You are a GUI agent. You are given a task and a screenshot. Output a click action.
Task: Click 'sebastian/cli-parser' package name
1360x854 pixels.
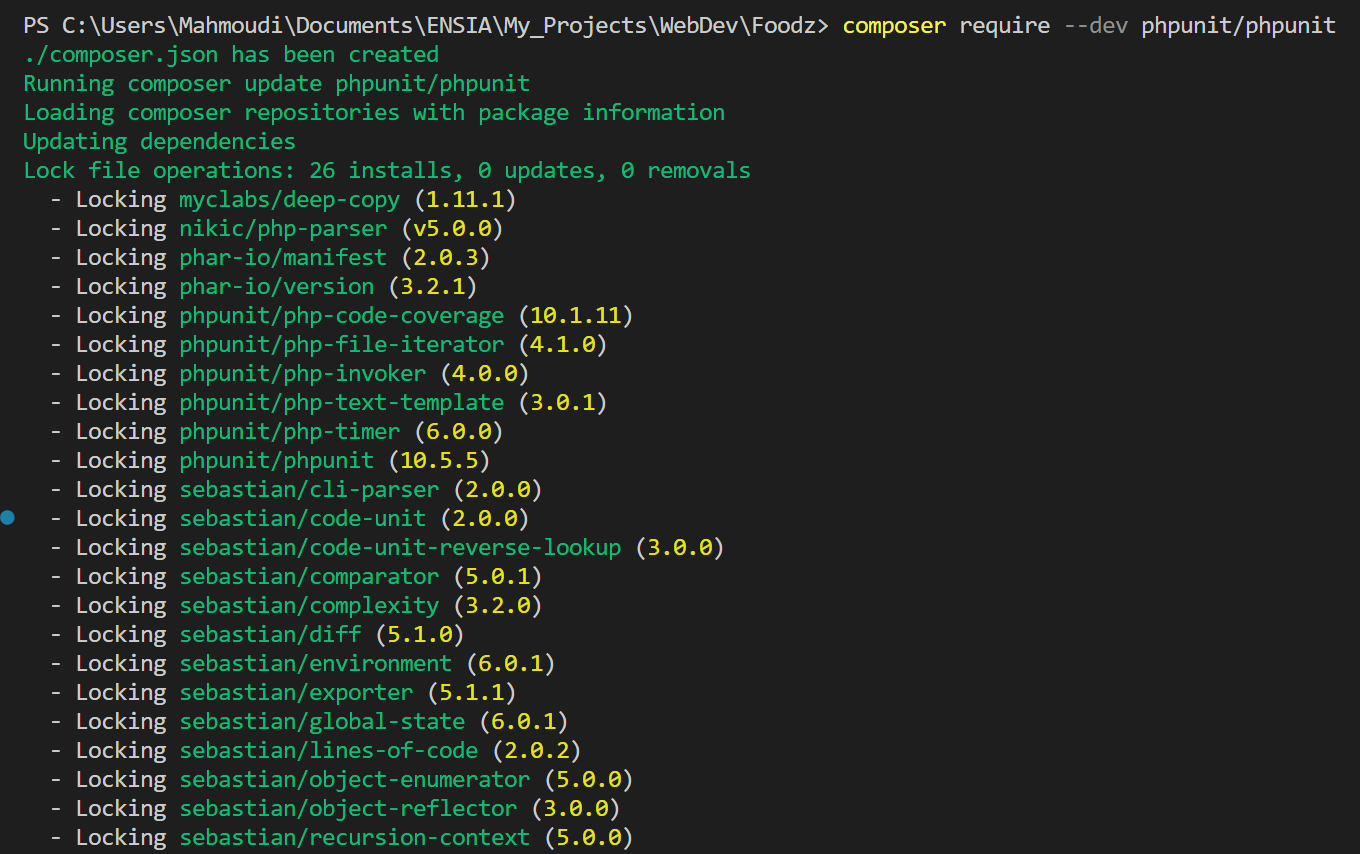309,489
